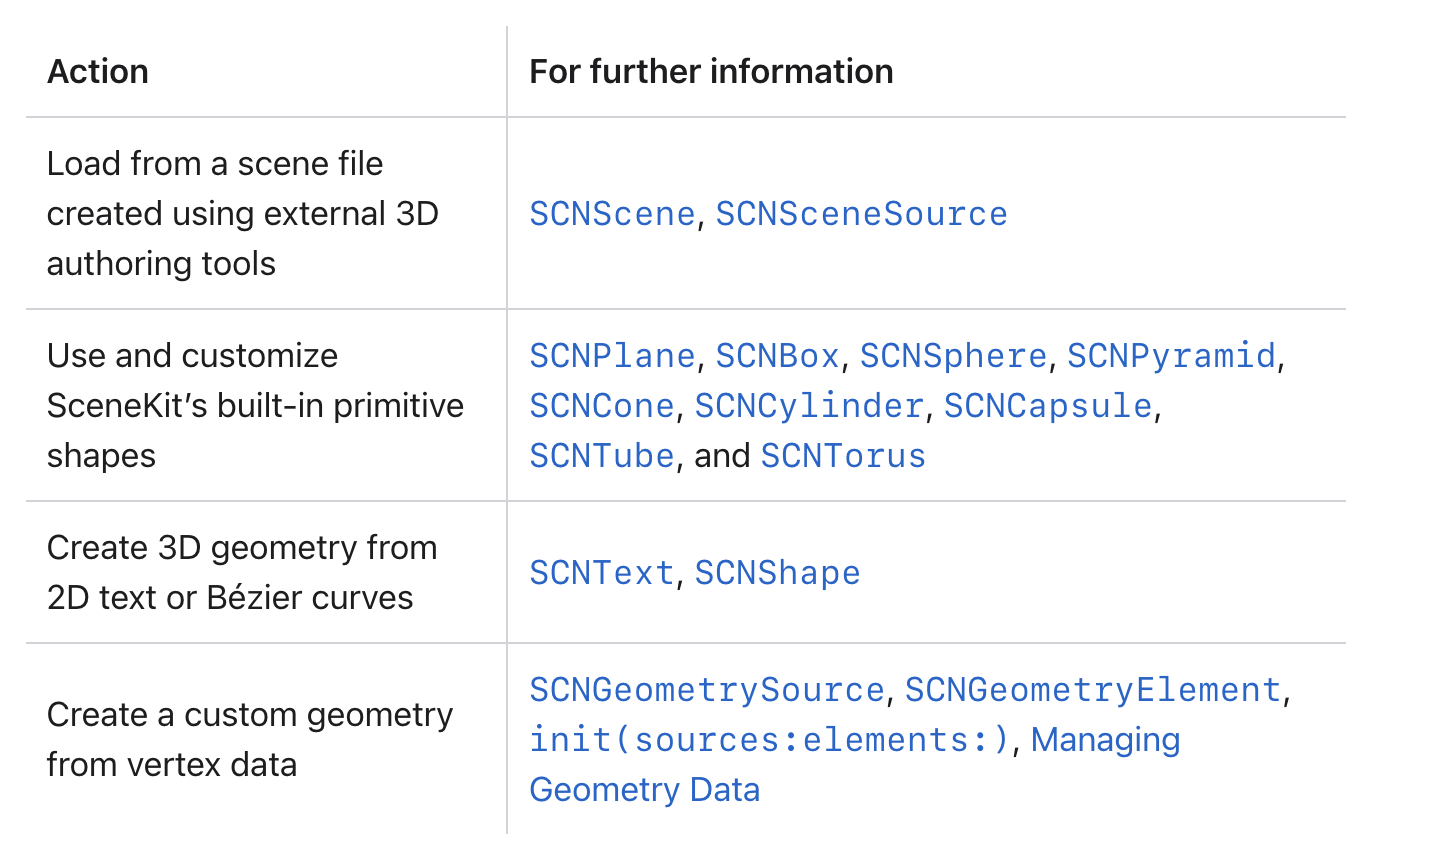Follow the SCNPlane link
The height and width of the screenshot is (866, 1430).
(x=612, y=356)
